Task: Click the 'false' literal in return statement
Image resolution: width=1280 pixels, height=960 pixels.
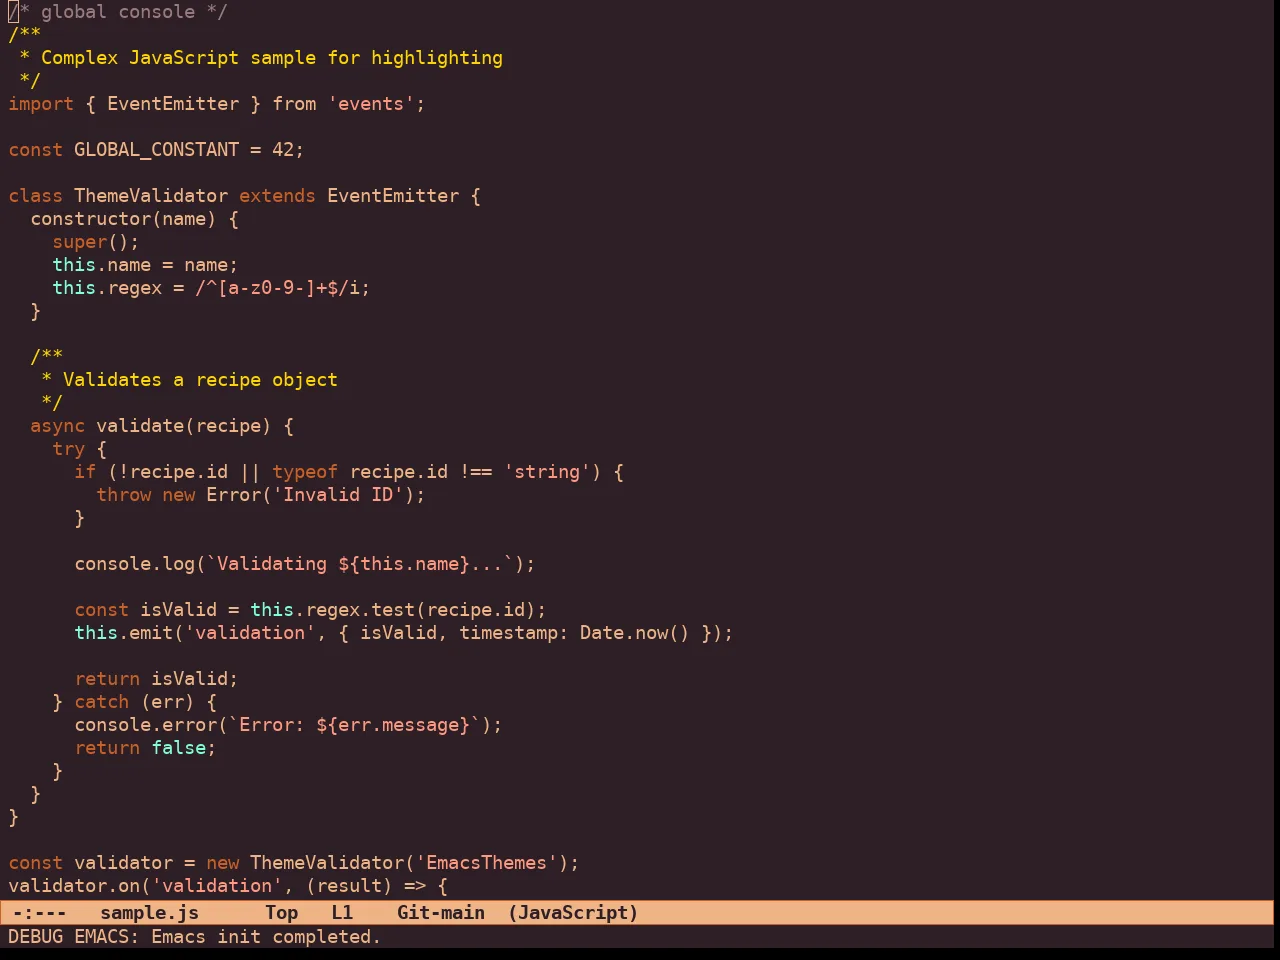Action: [178, 748]
